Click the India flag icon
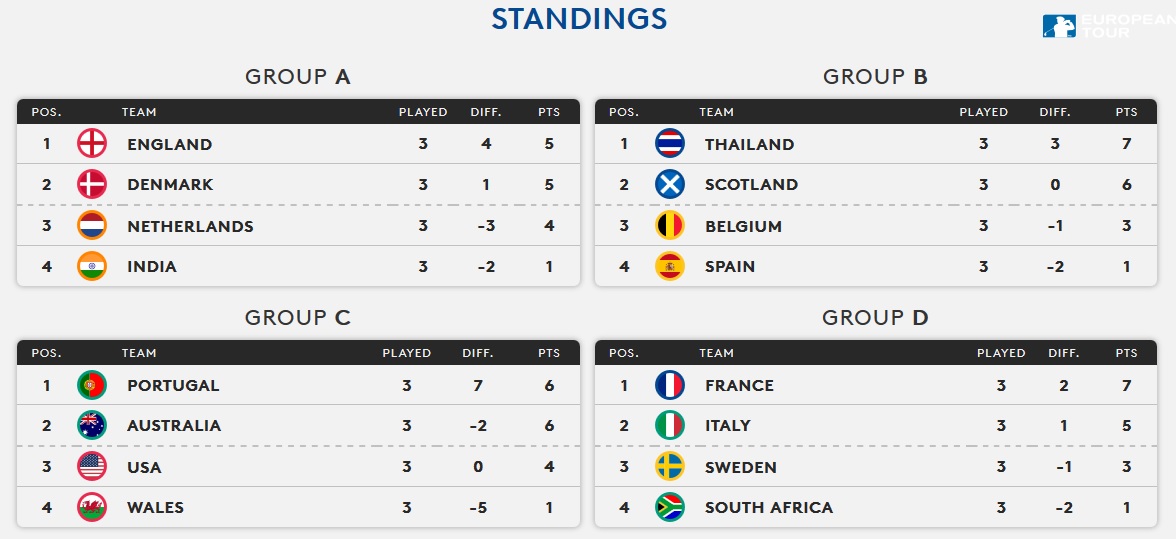Viewport: 1176px width, 539px height. pos(92,266)
